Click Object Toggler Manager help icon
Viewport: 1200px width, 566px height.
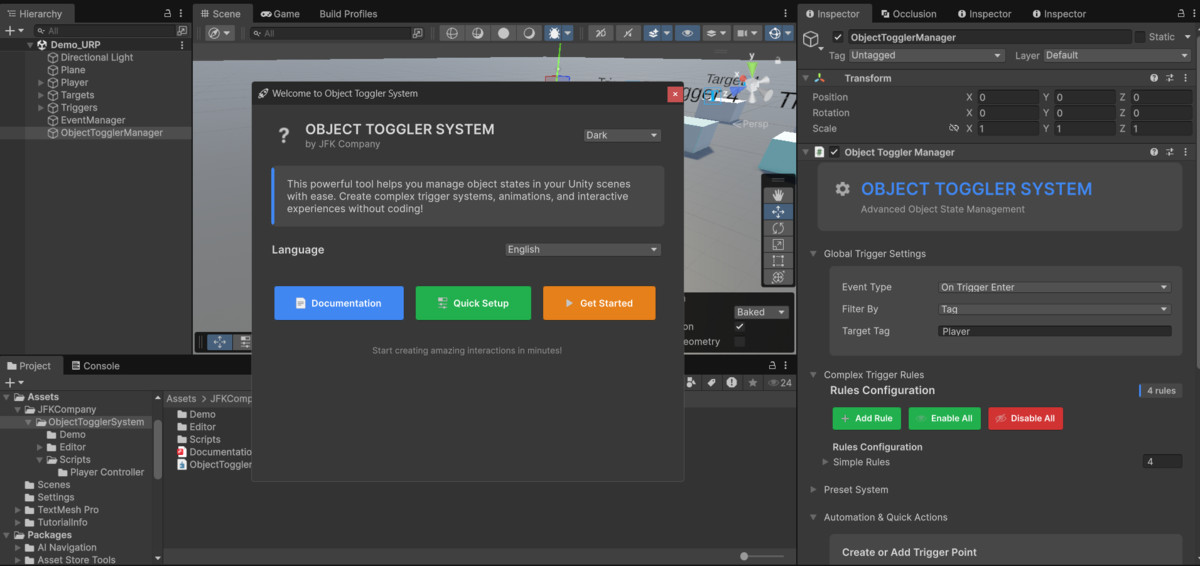[x=1154, y=152]
